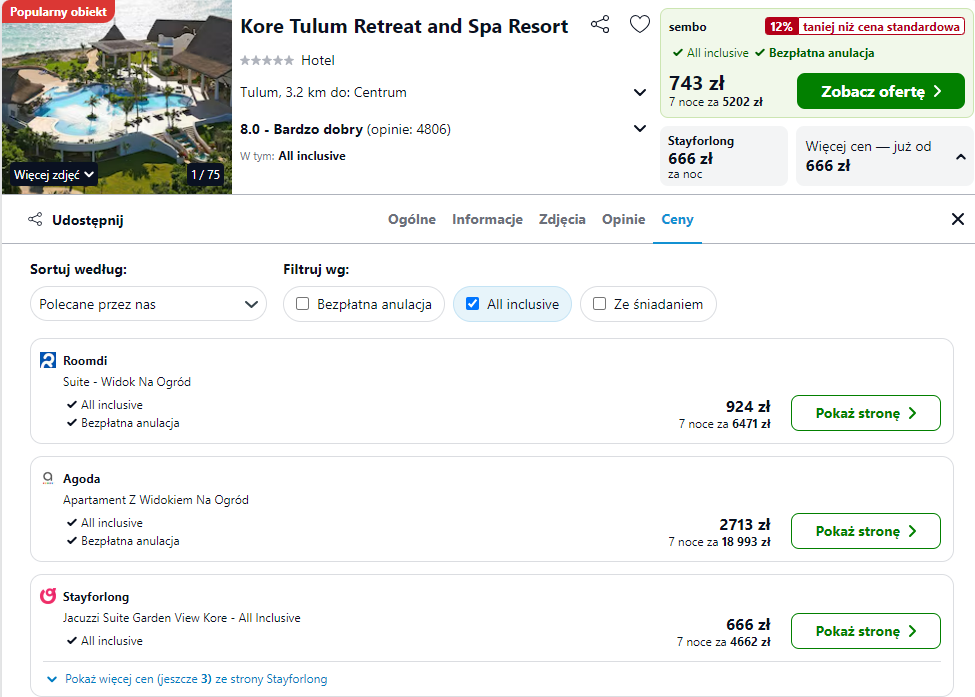Click the sembo provider name
Screen dimensions: 975x697
click(x=687, y=27)
